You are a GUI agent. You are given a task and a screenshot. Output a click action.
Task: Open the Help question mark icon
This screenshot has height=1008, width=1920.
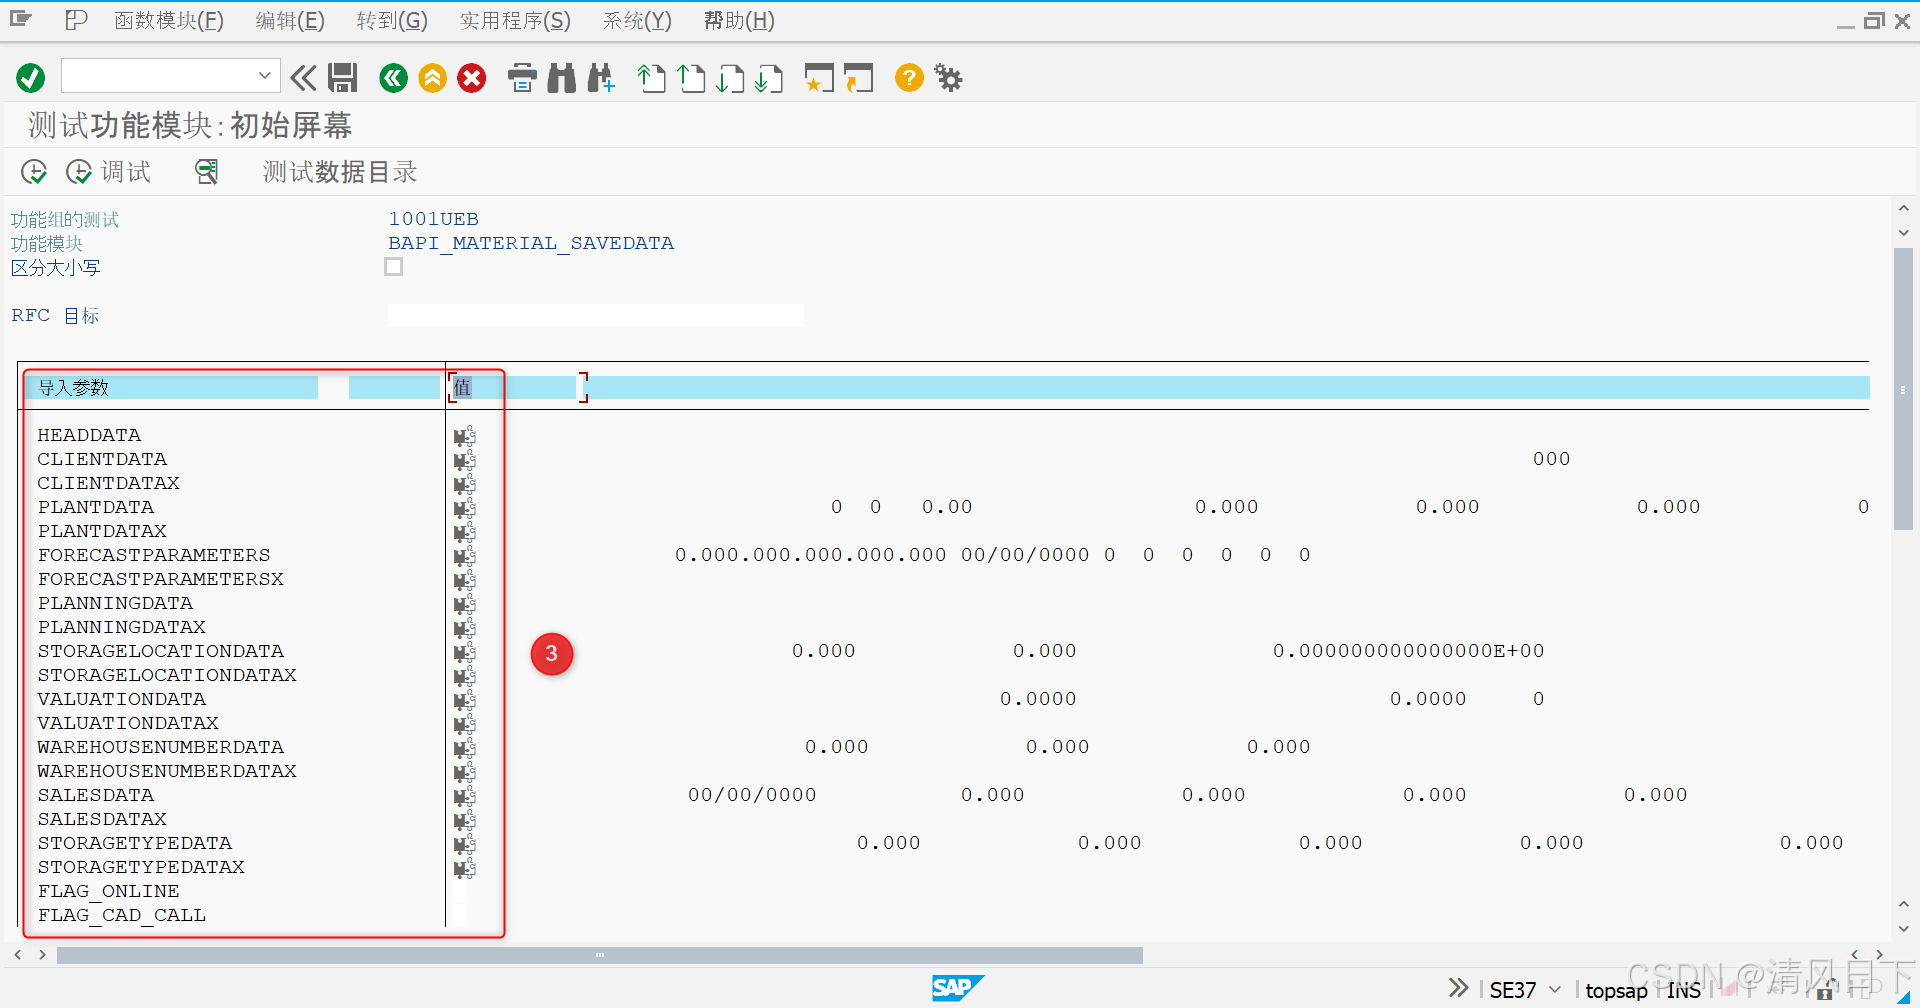[908, 77]
